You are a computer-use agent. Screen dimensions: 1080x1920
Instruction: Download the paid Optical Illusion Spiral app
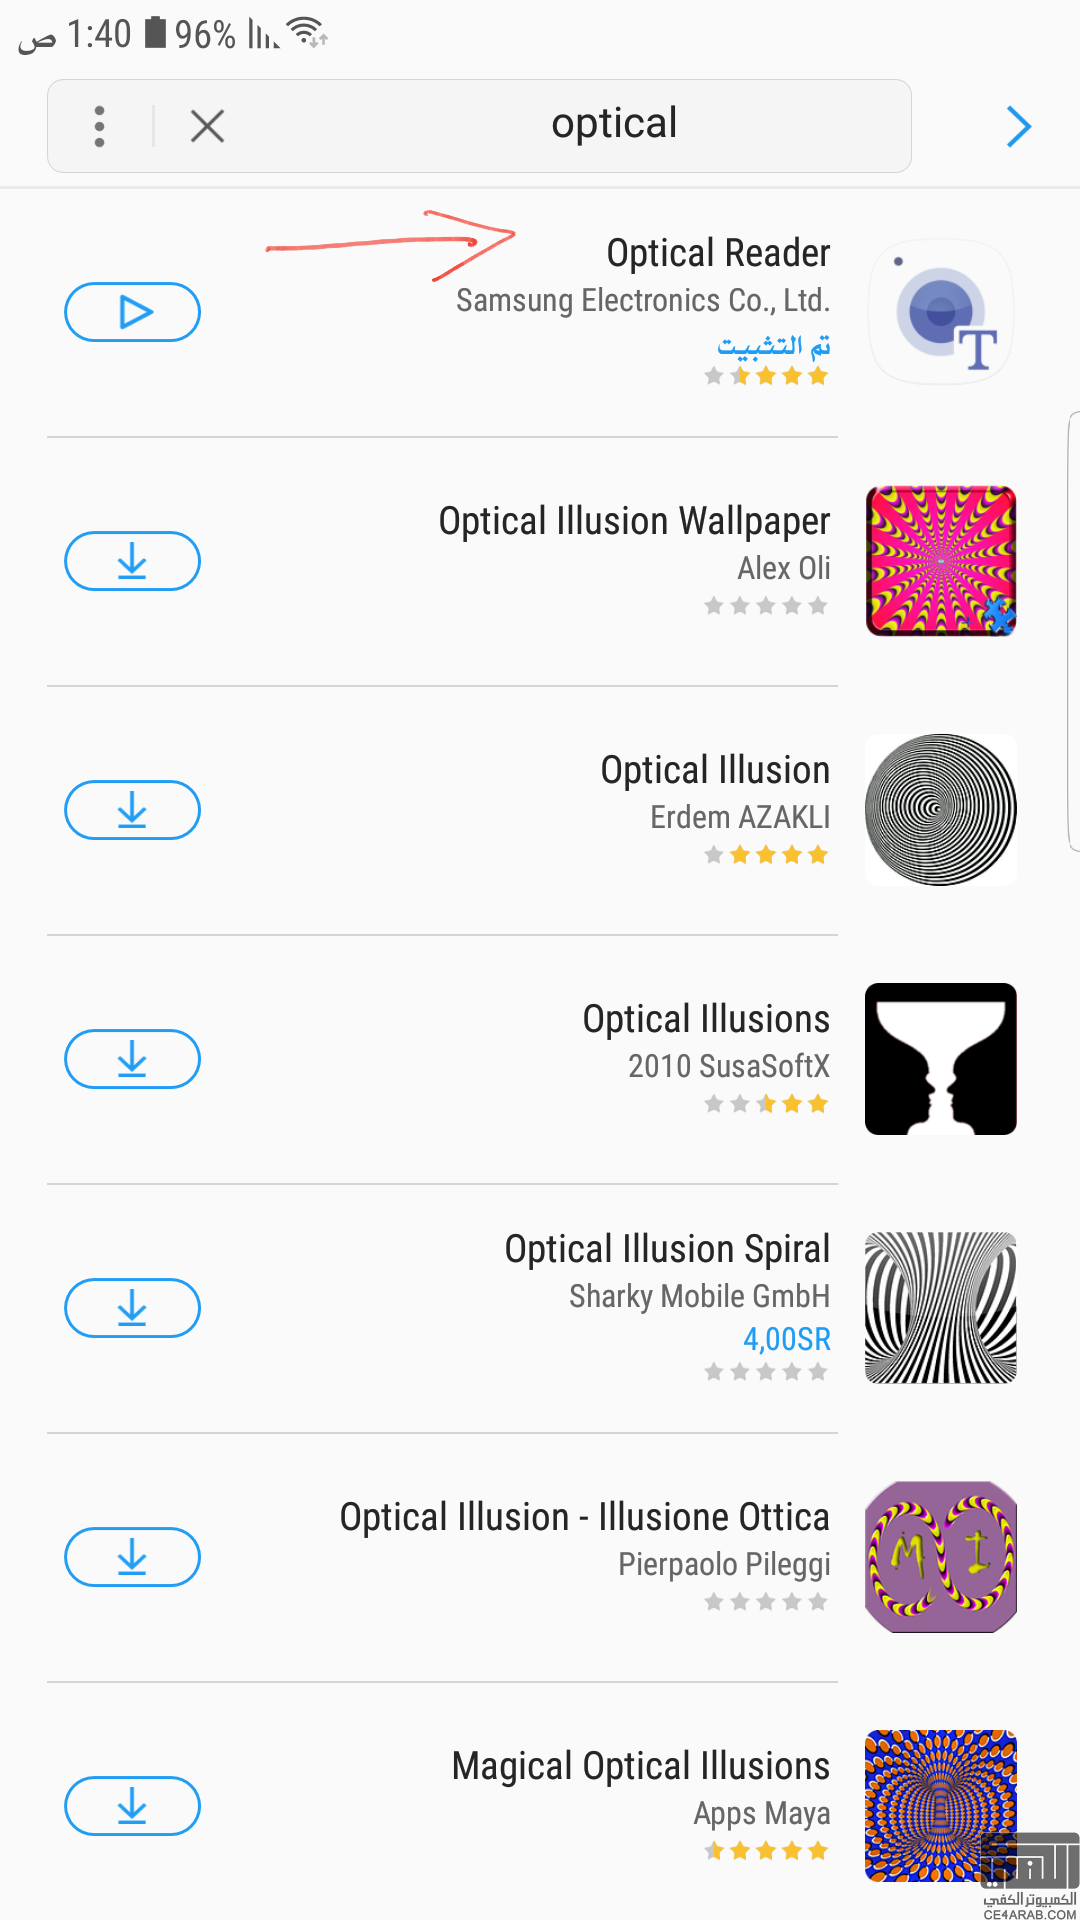pyautogui.click(x=133, y=1308)
